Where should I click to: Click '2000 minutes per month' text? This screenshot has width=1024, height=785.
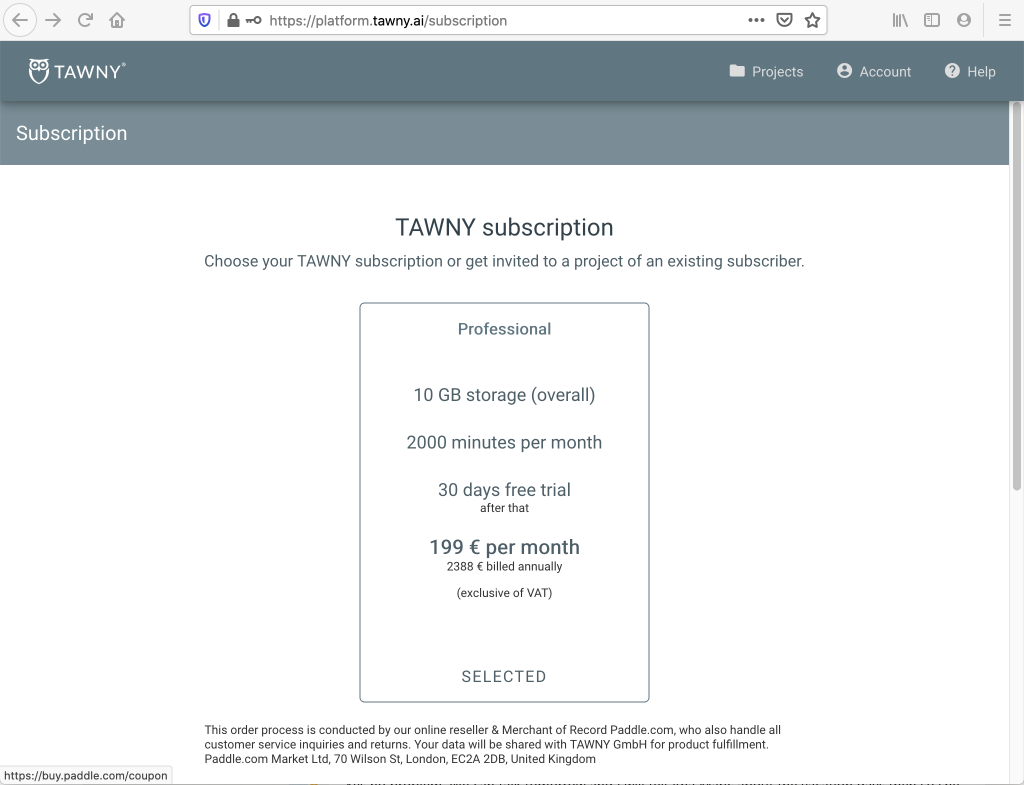click(504, 442)
